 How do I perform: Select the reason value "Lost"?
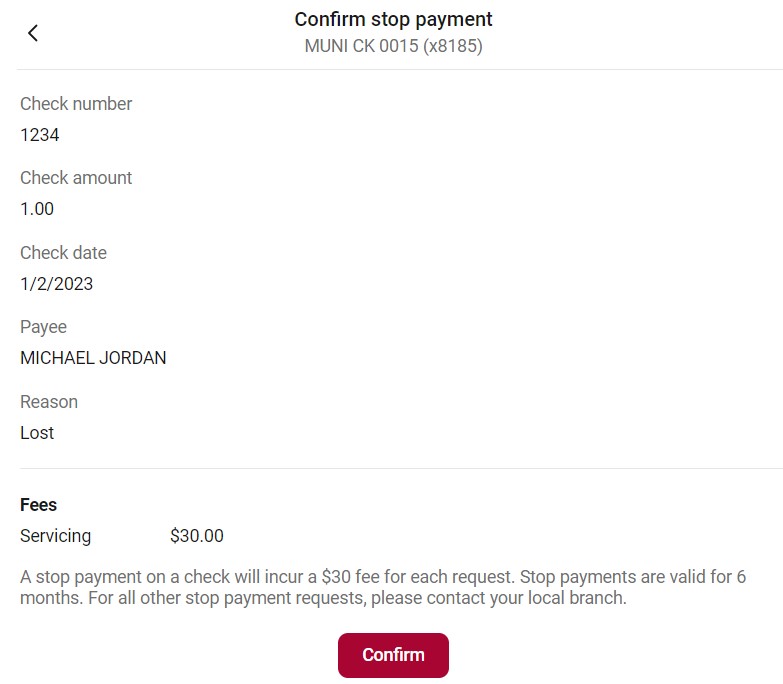coord(37,433)
